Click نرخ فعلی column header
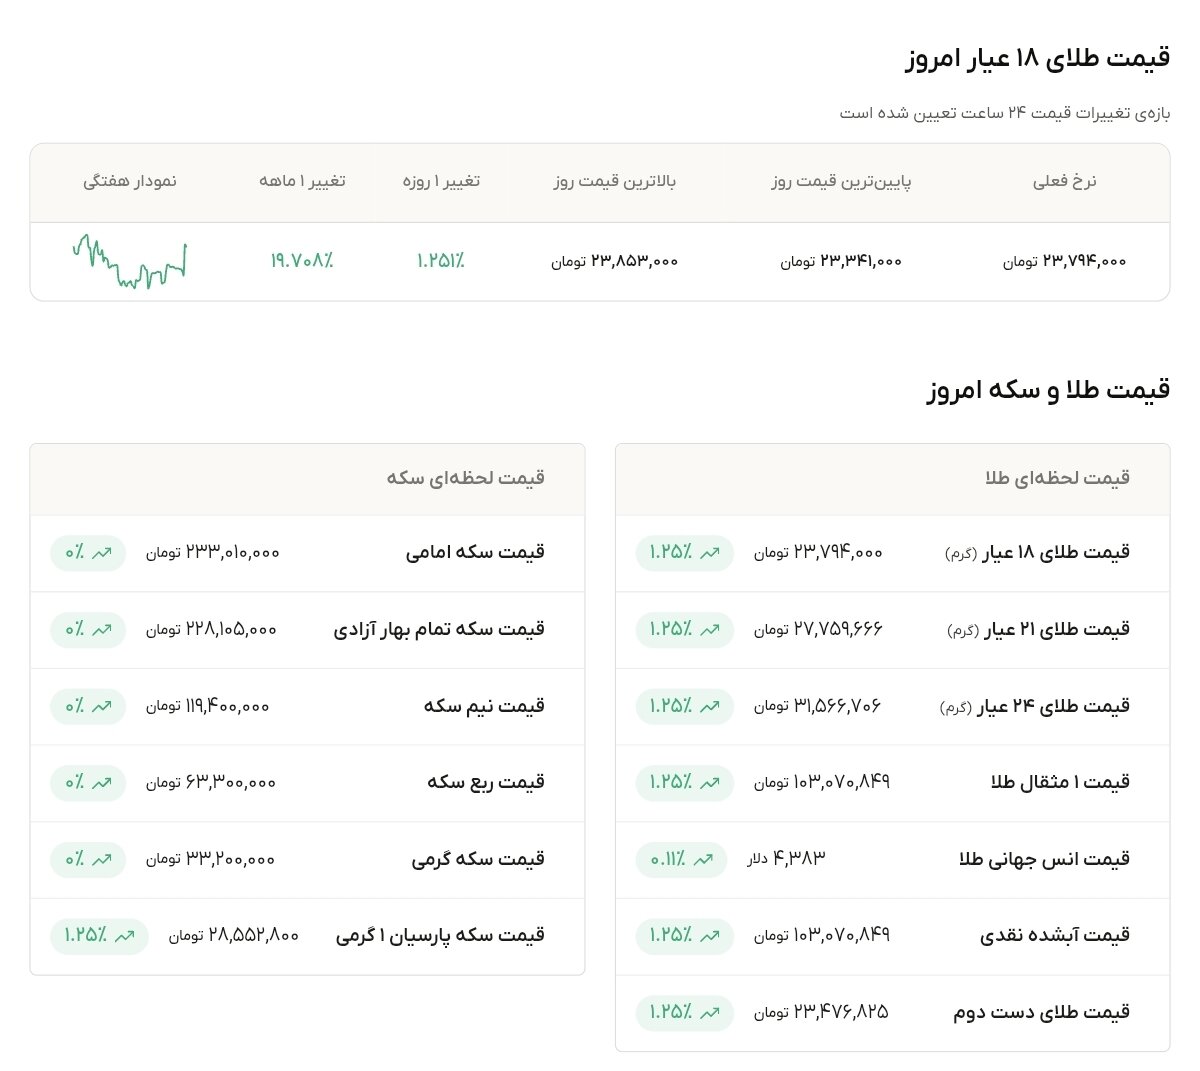Viewport: 1200px width, 1071px height. pyautogui.click(x=1064, y=181)
